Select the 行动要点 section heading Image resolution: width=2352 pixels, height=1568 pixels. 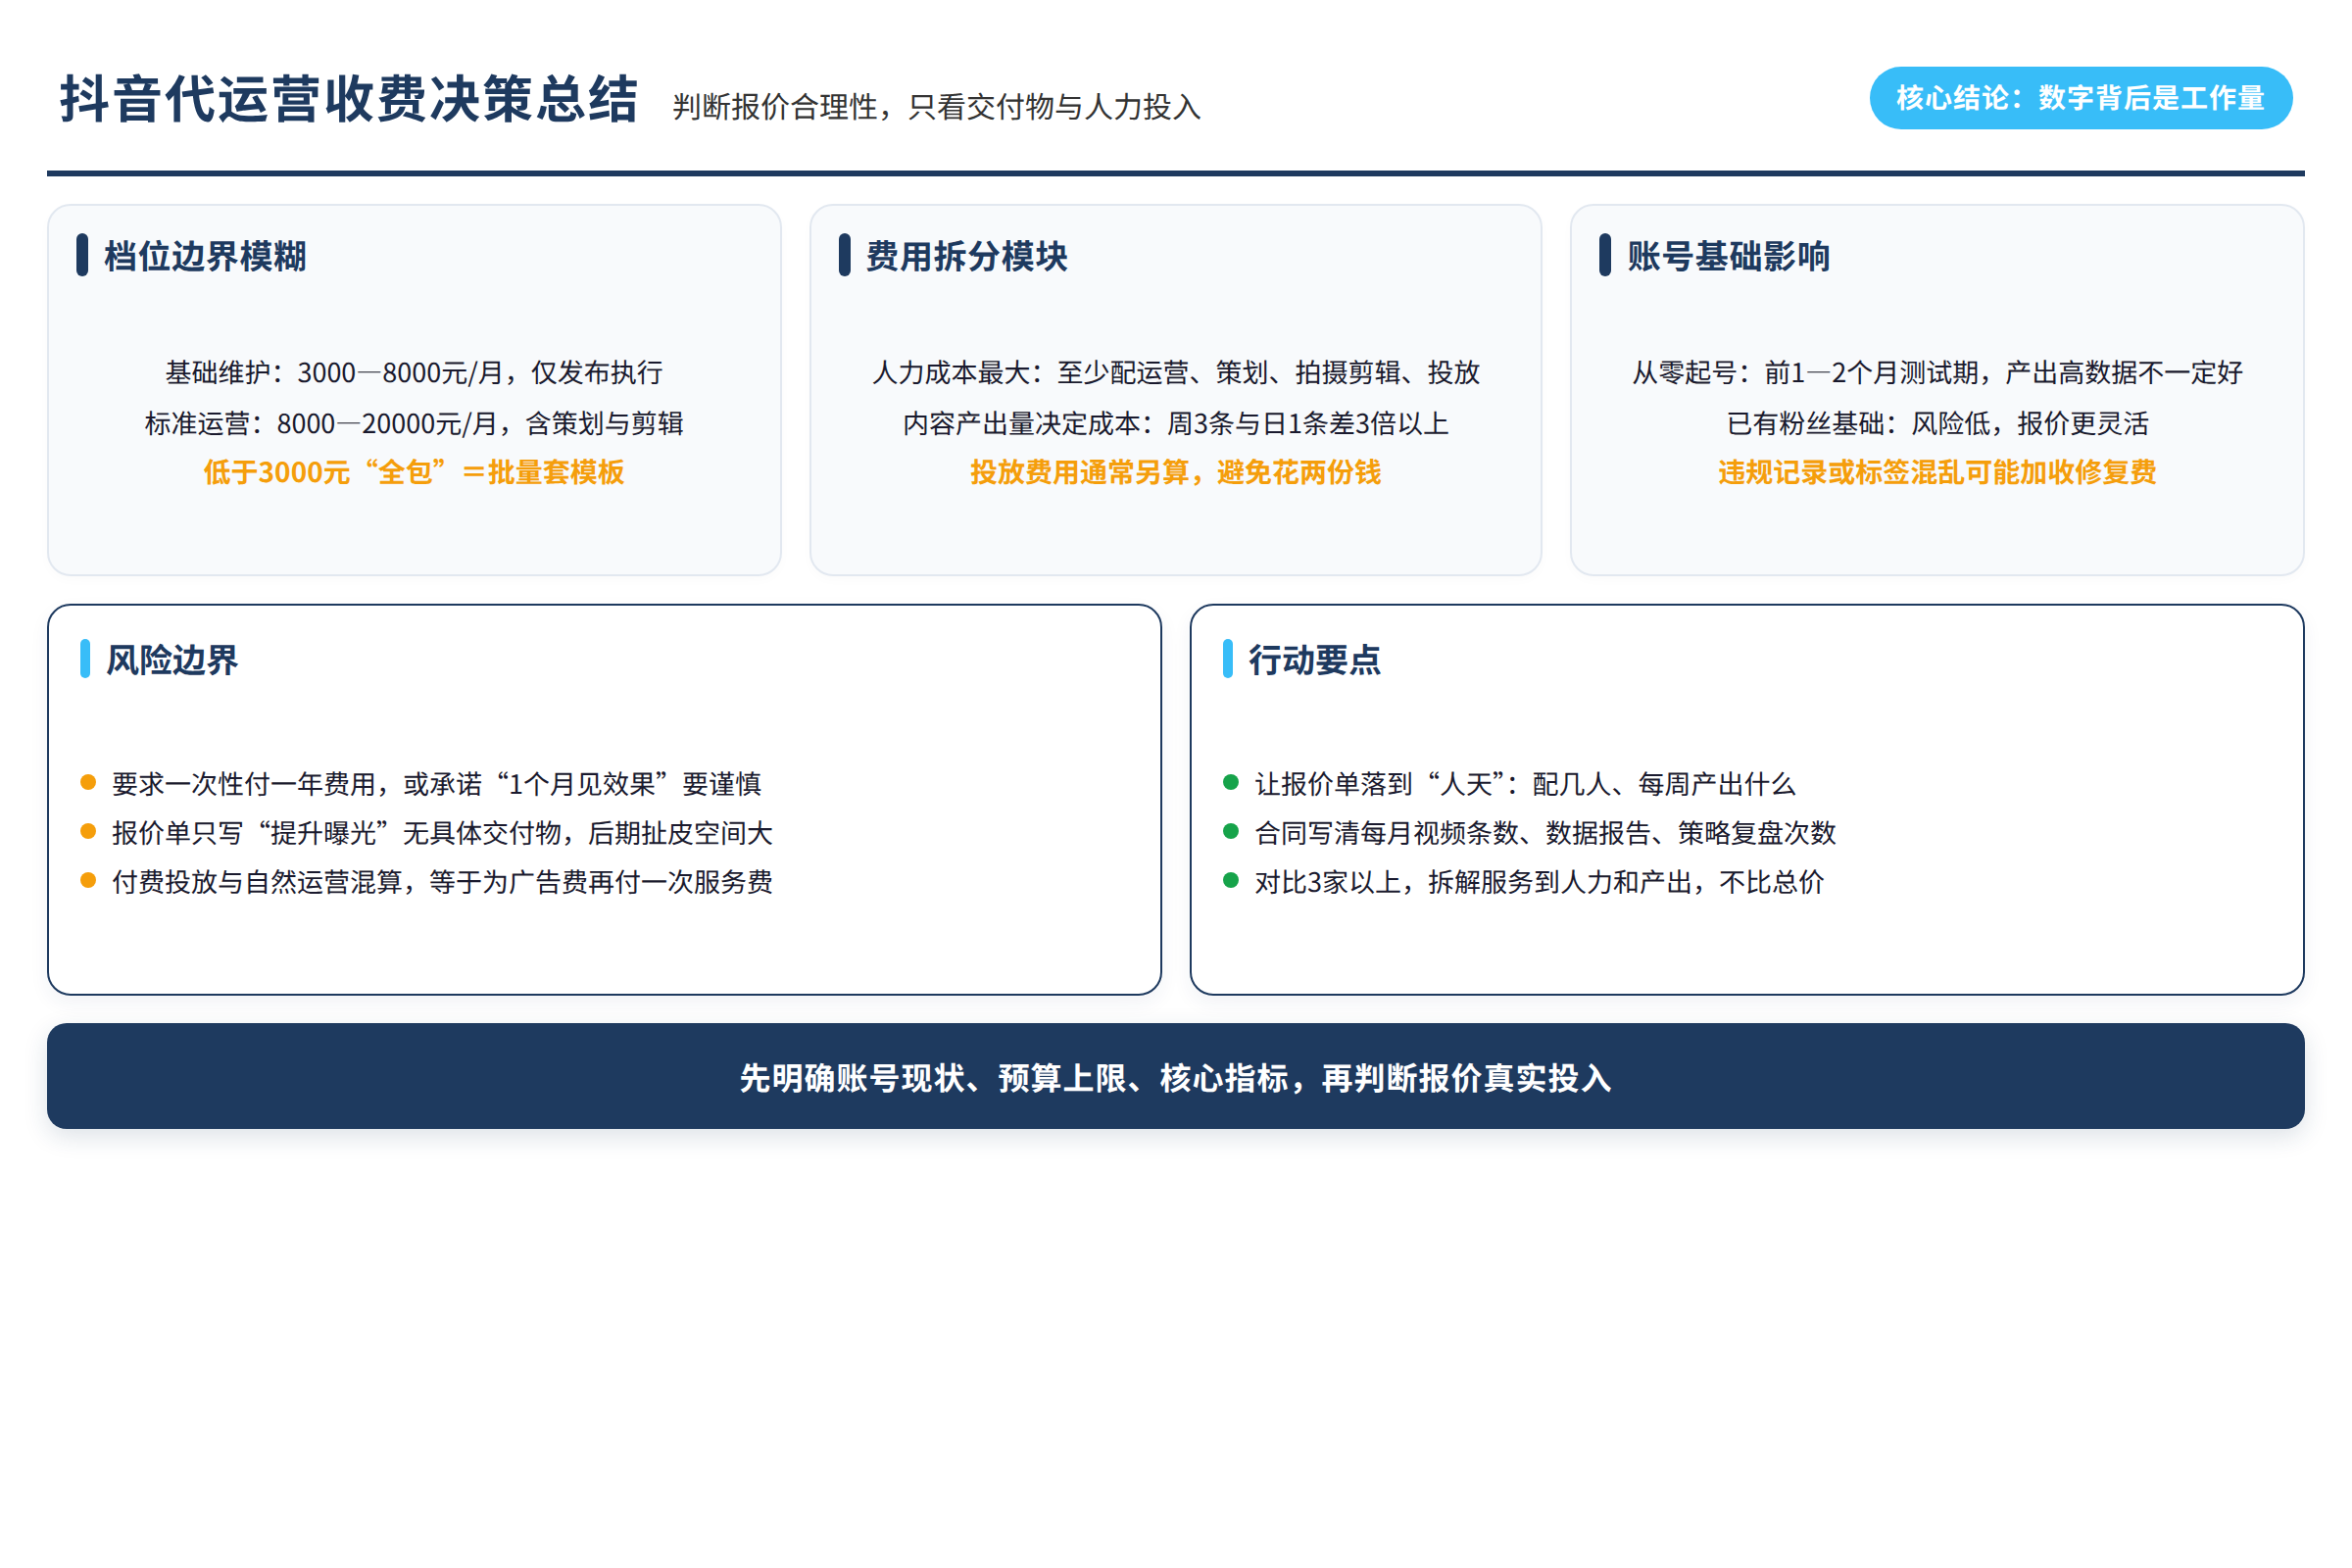tap(1314, 660)
